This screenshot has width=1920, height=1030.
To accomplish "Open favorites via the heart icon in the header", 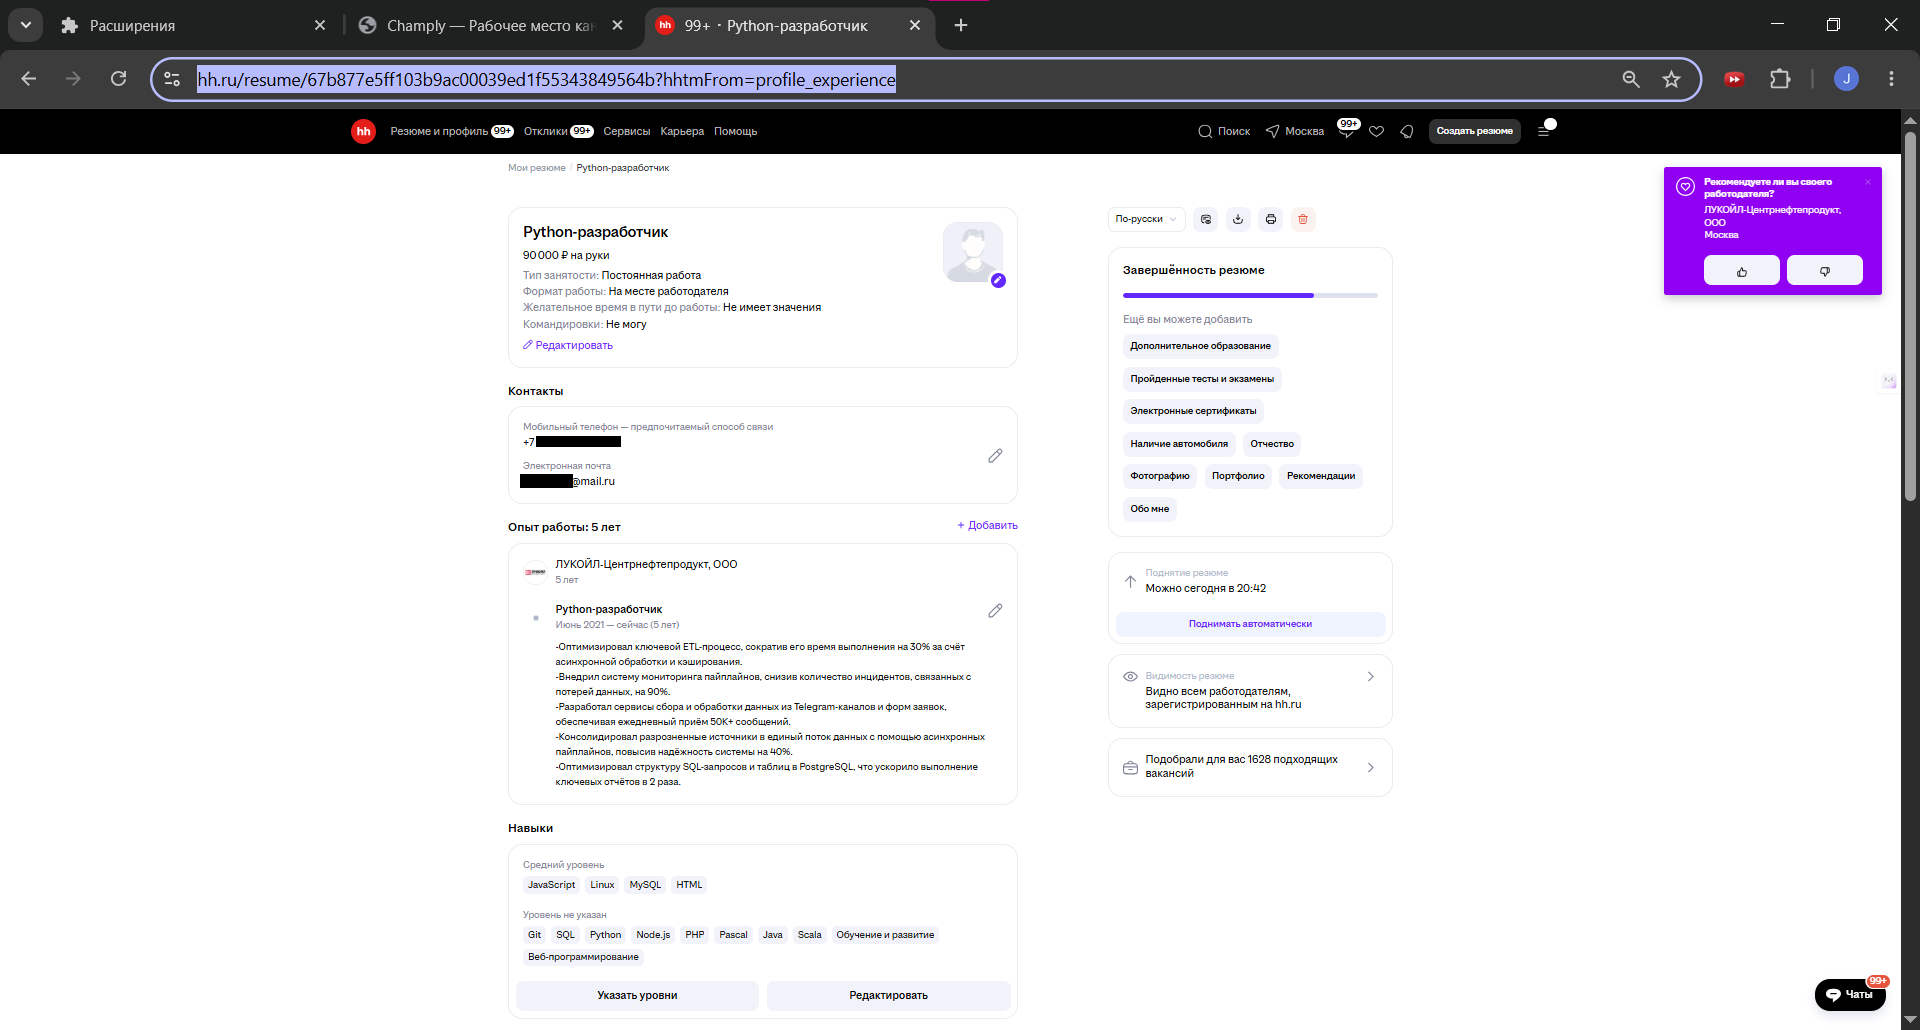I will tap(1377, 131).
